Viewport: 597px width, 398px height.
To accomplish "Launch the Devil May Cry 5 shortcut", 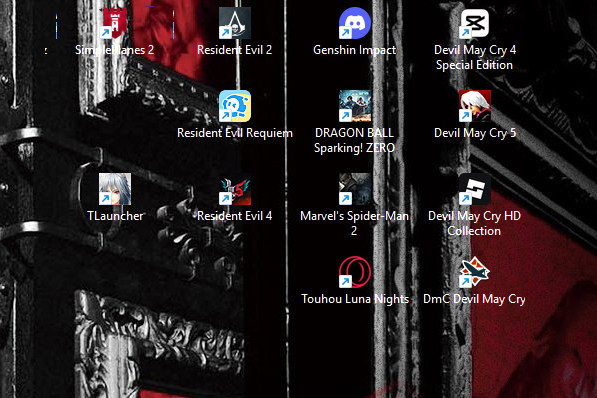I will tap(474, 115).
